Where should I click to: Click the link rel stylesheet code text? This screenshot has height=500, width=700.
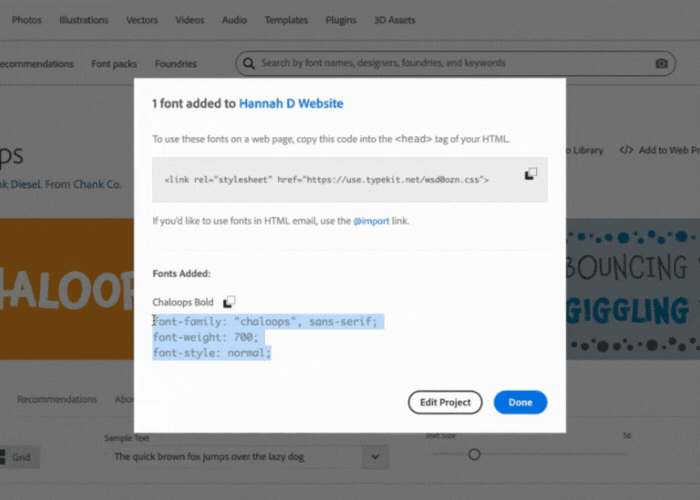[327, 180]
